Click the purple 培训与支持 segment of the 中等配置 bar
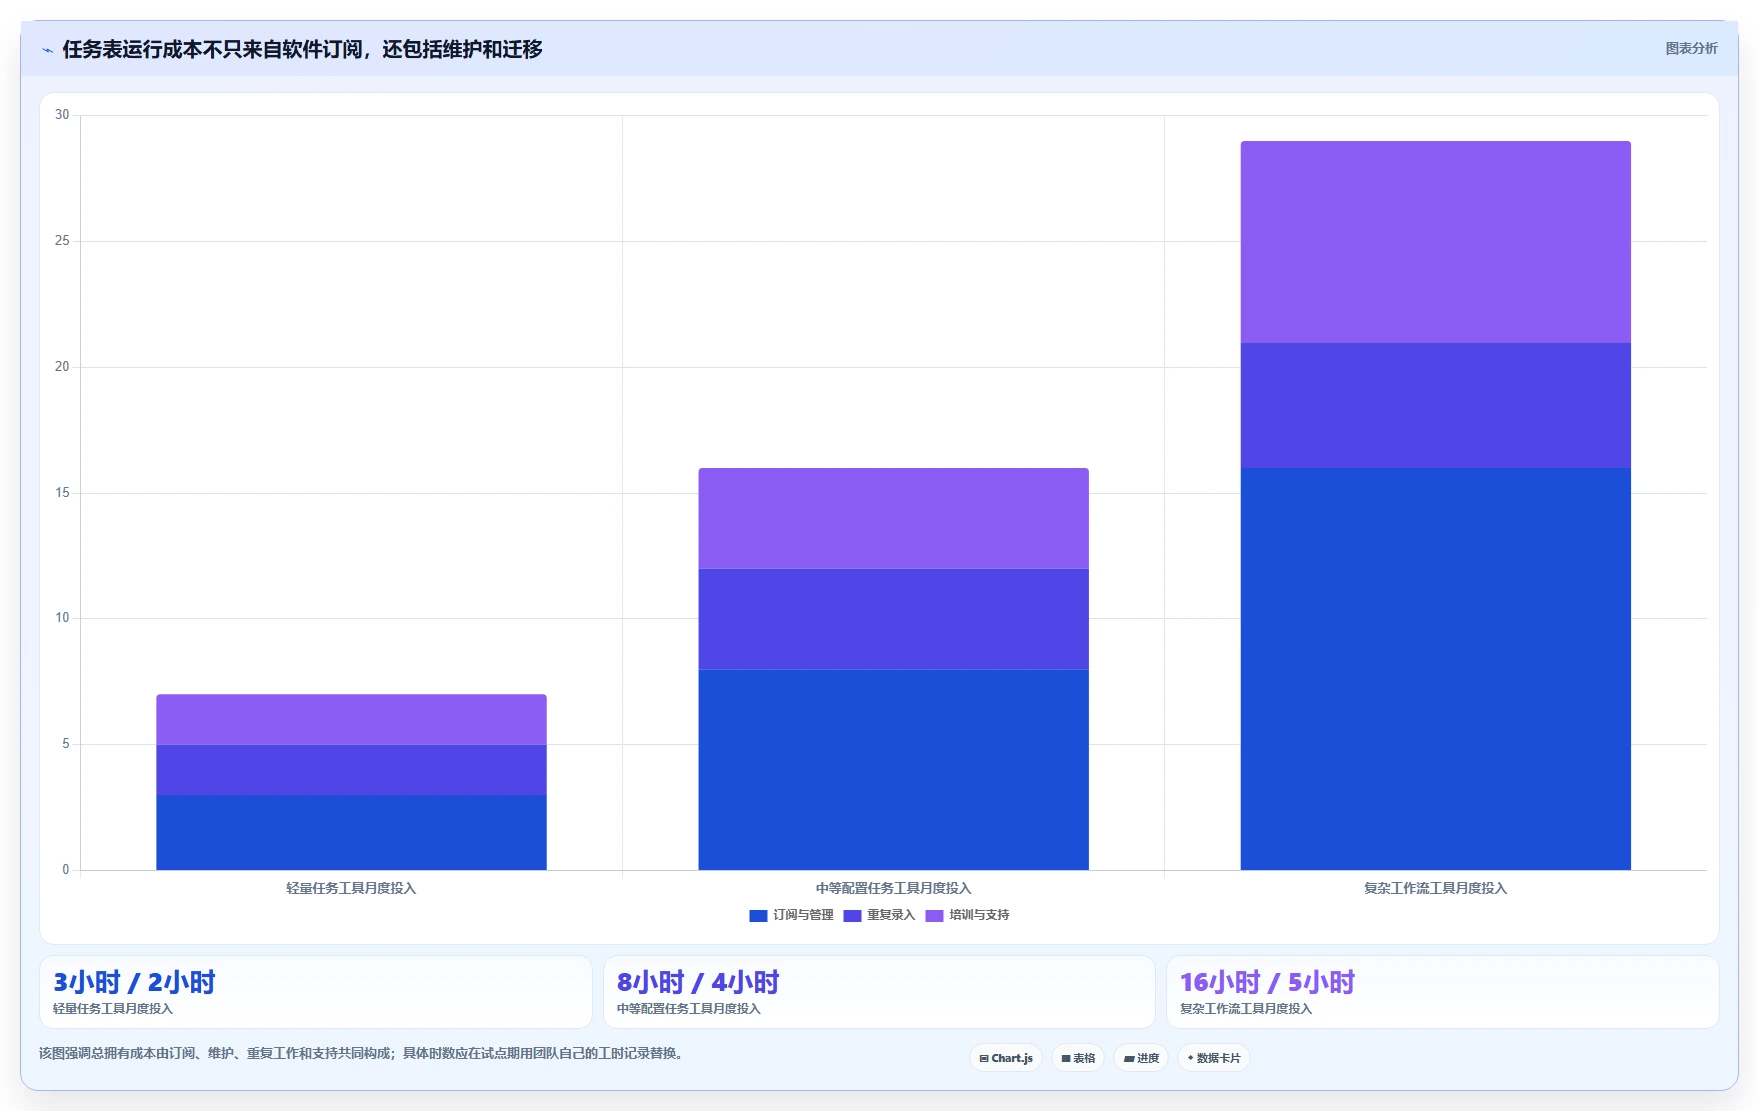 [893, 518]
